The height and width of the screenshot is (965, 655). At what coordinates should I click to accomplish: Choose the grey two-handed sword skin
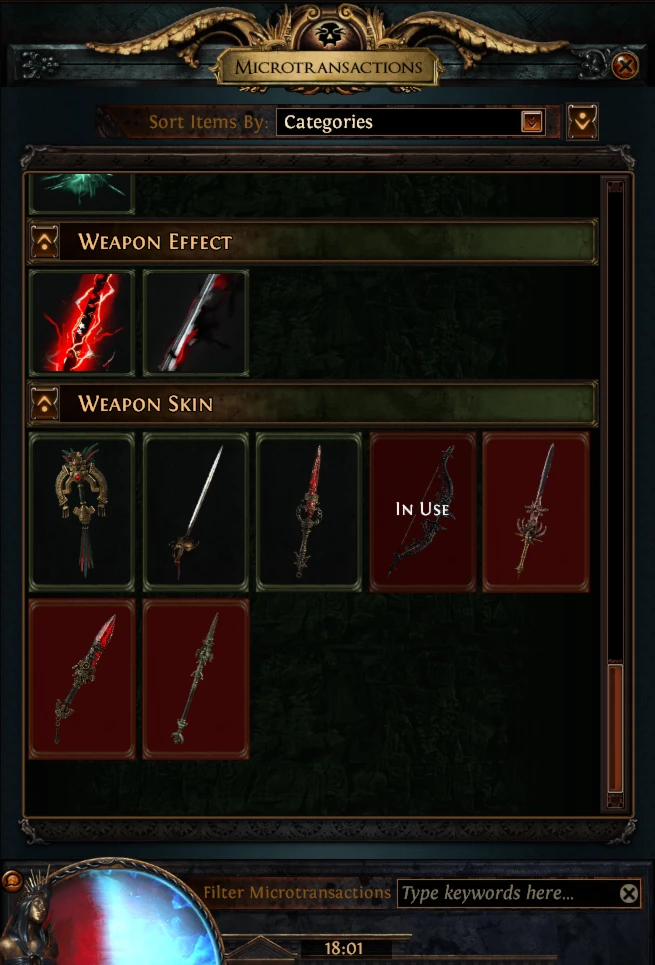click(536, 512)
